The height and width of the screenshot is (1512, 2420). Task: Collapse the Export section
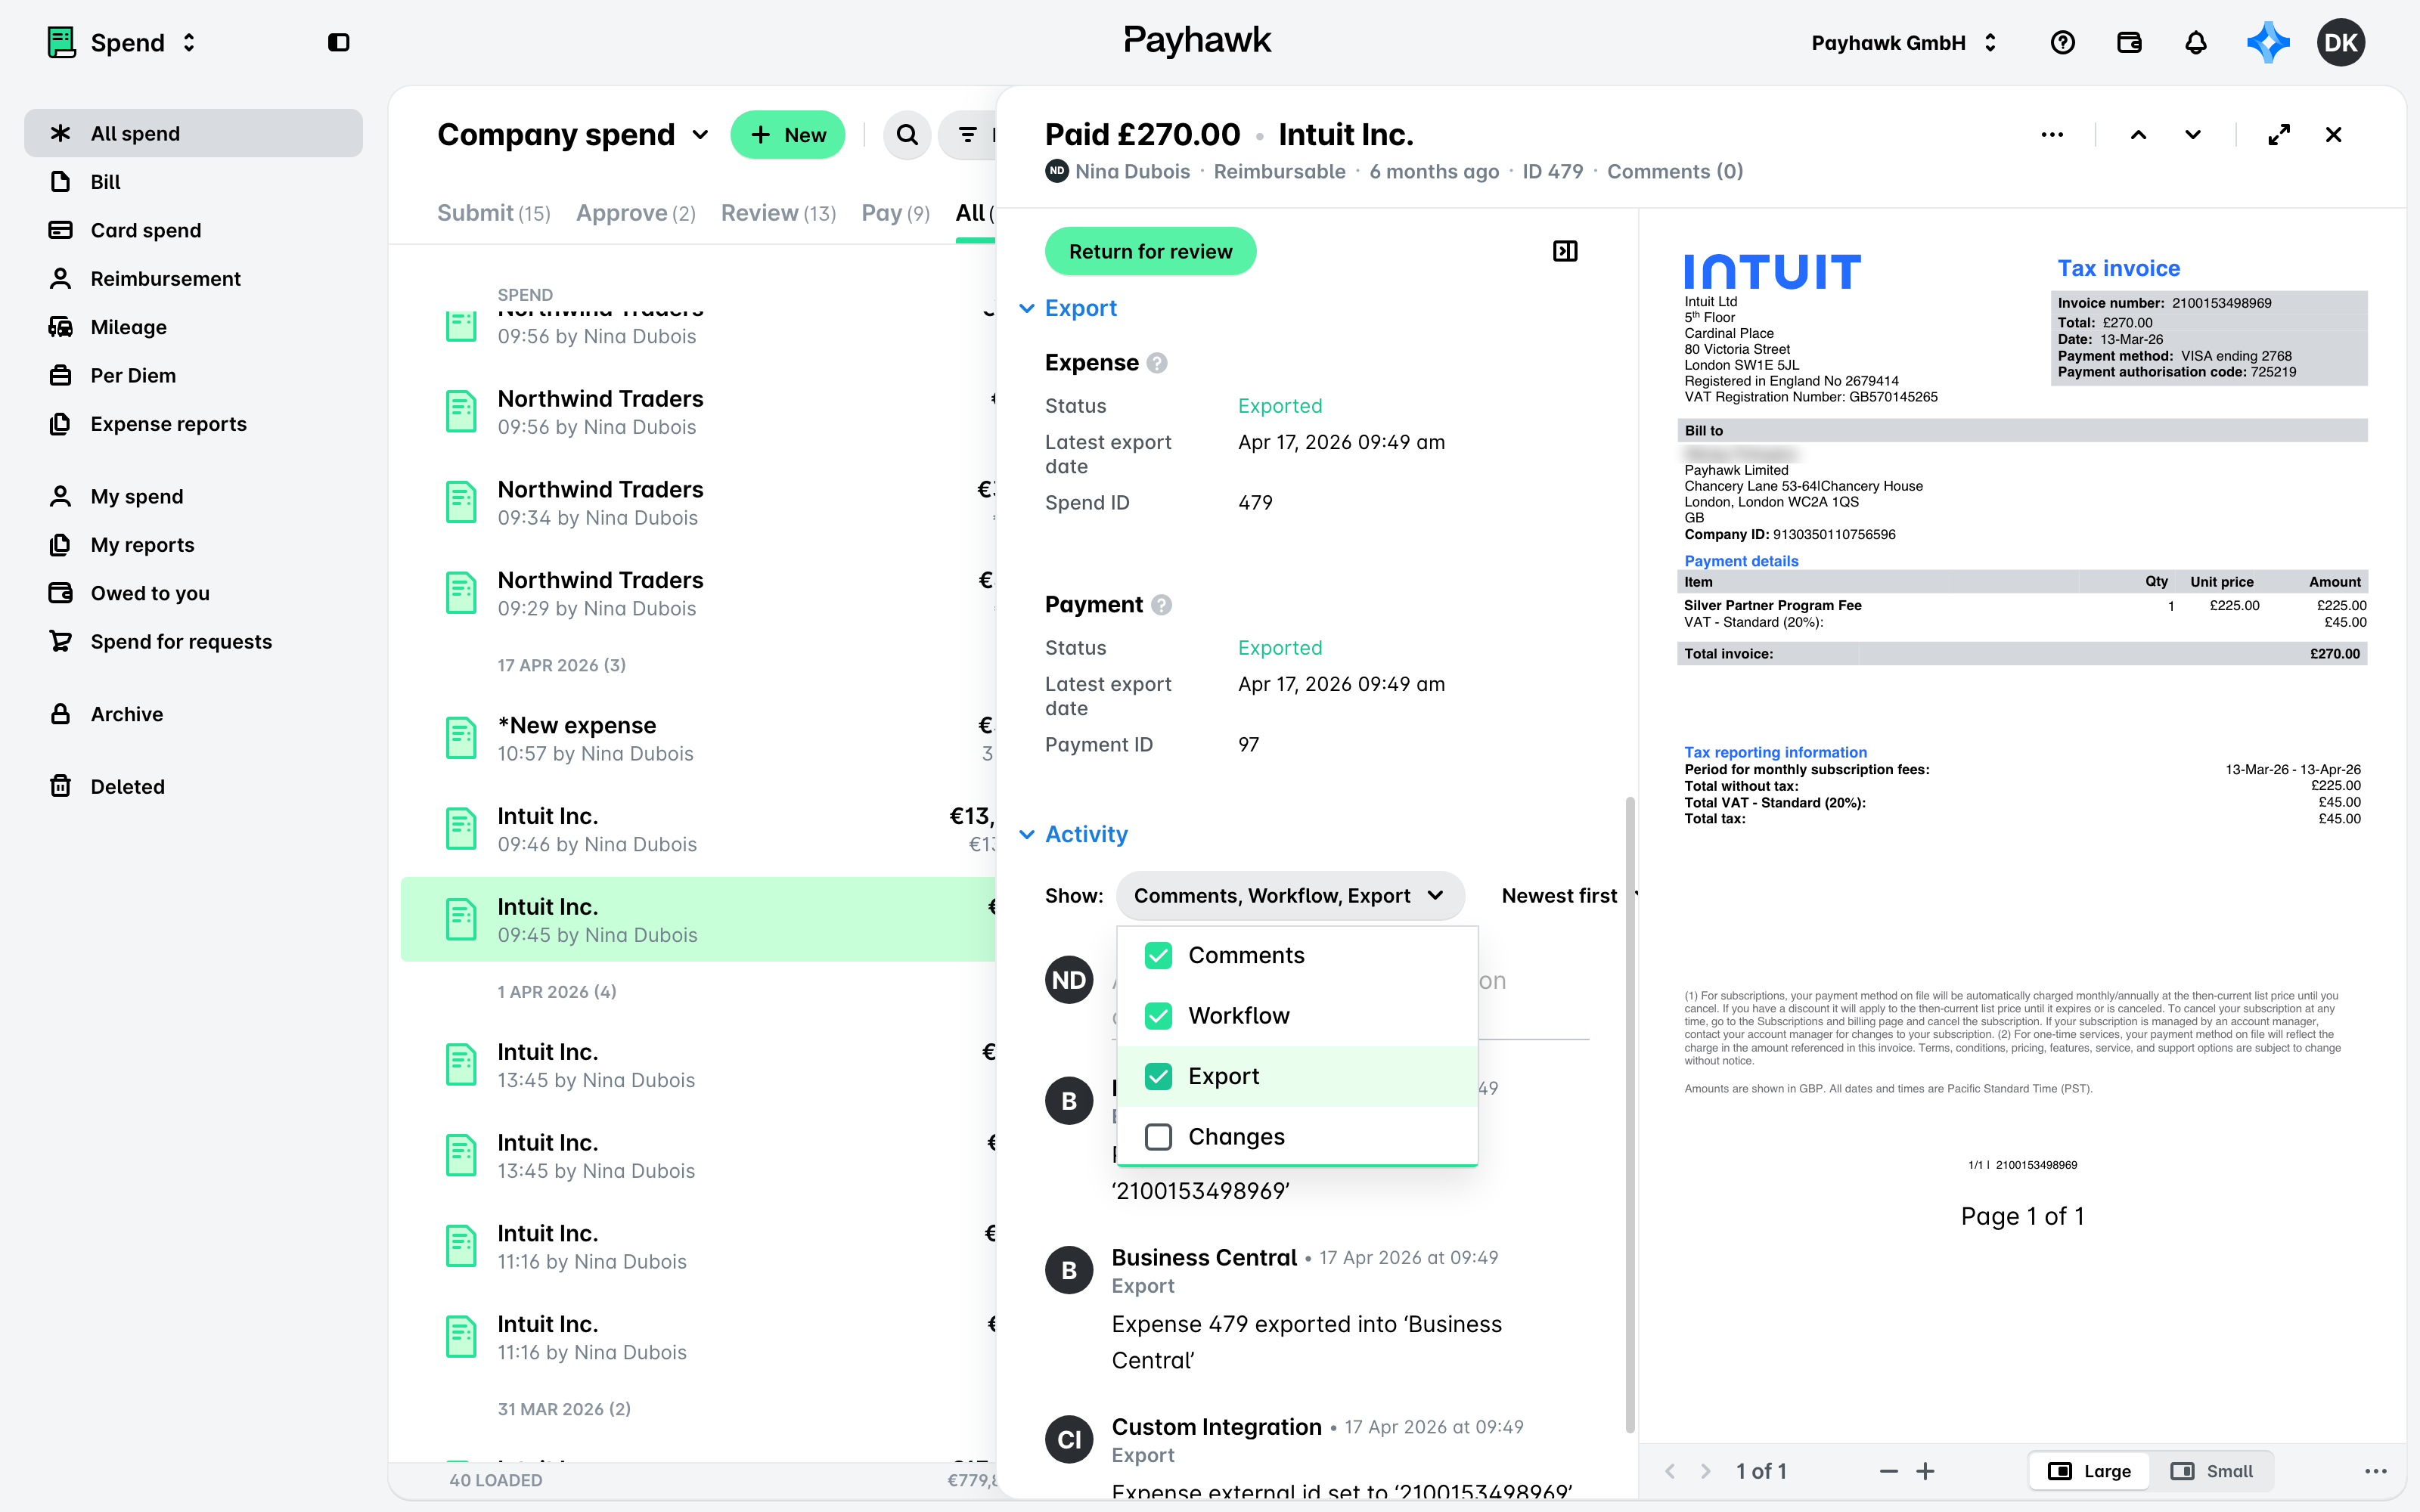(x=1068, y=308)
